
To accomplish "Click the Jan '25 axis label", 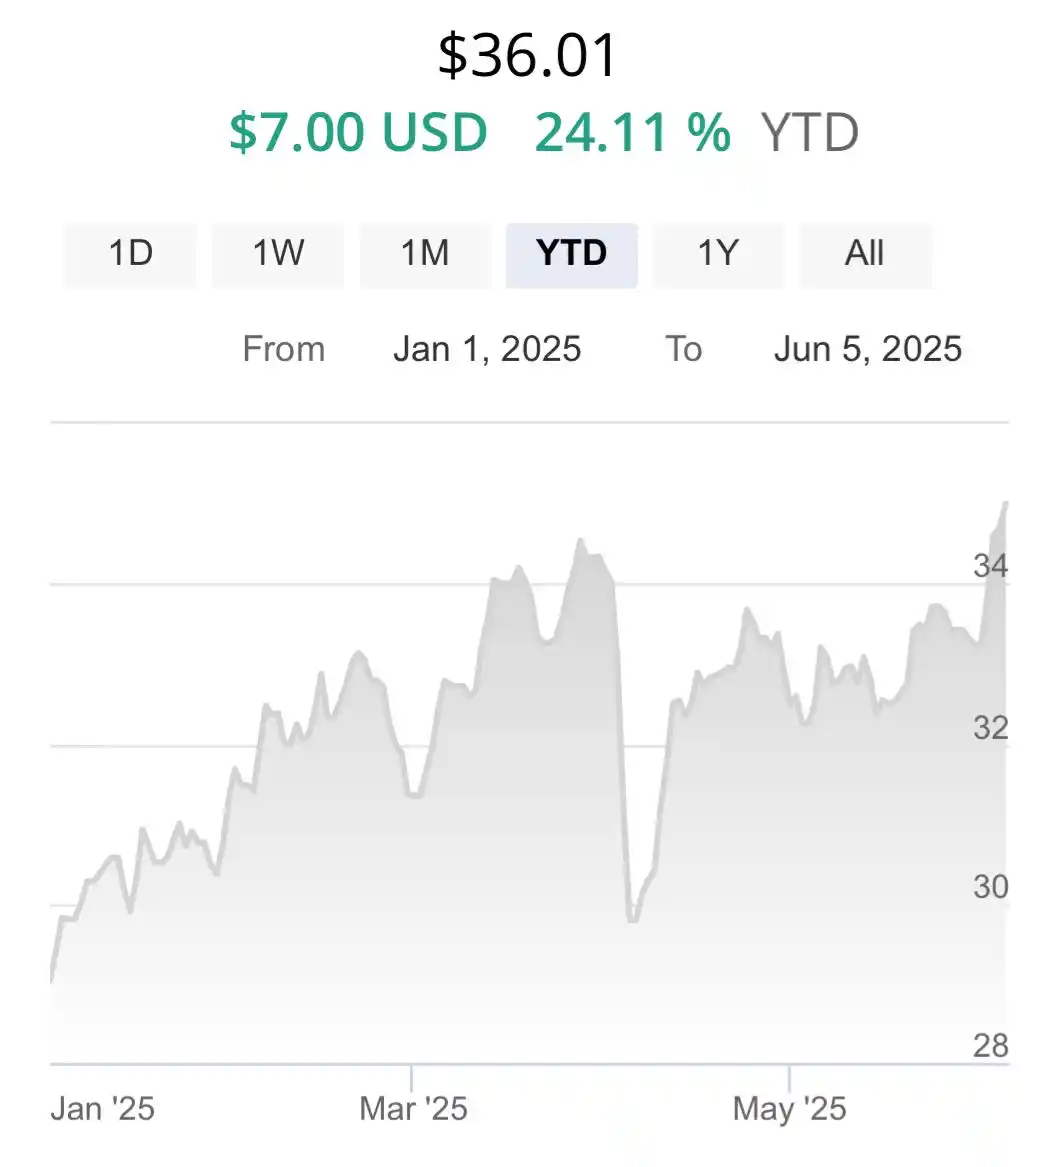I will click(103, 1109).
